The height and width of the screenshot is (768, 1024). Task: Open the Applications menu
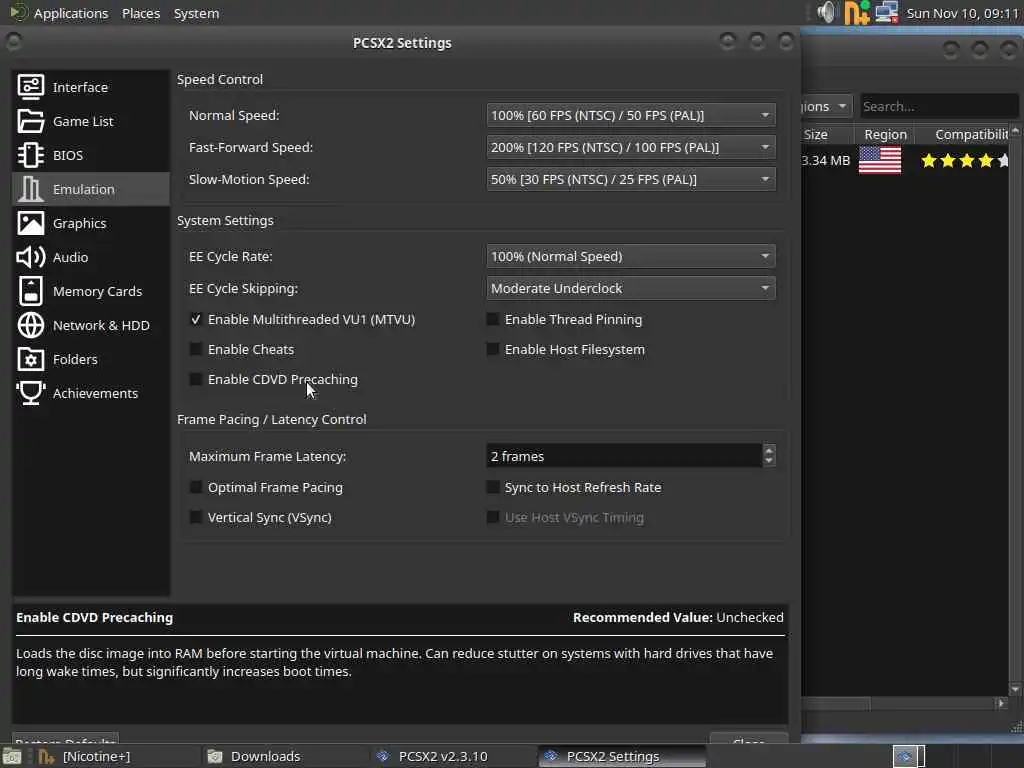coord(71,13)
